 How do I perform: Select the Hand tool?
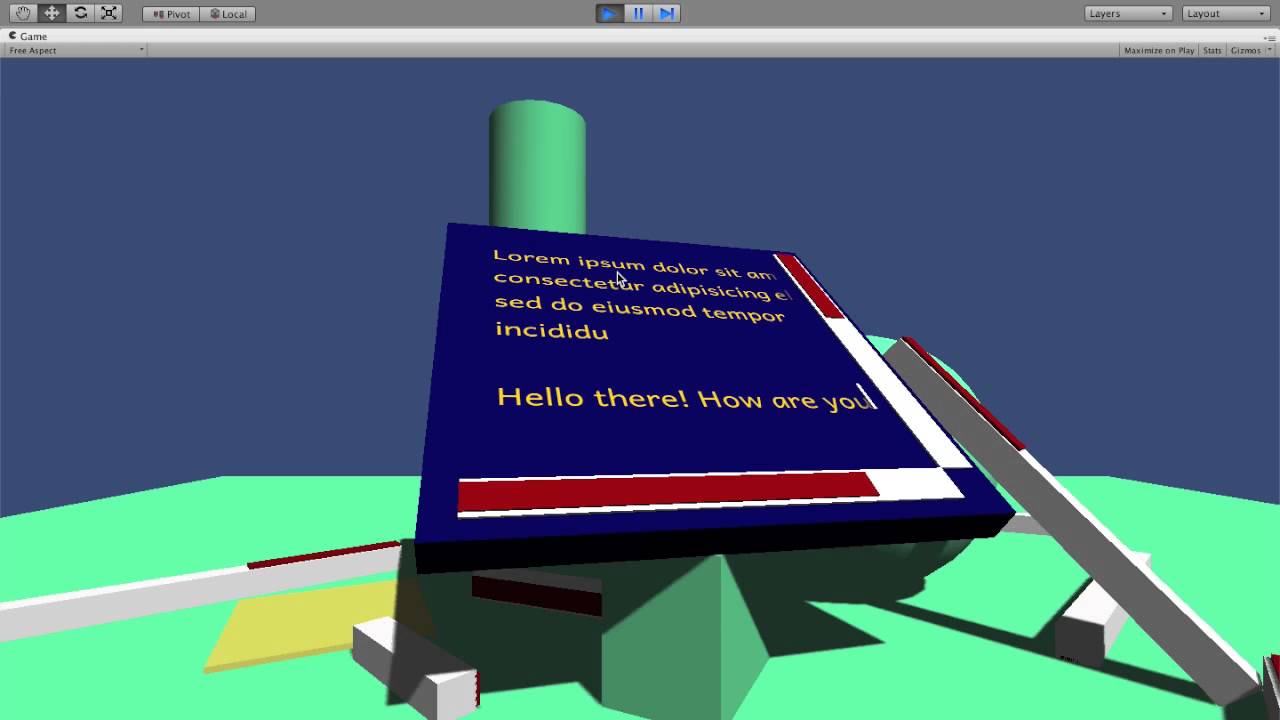click(x=23, y=13)
